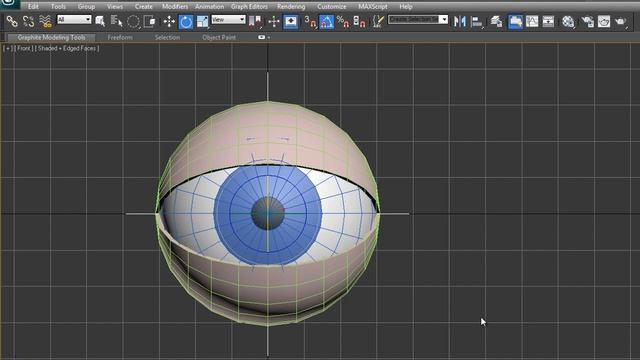This screenshot has height=360, width=640.
Task: Click the 3ds Max application button
Action: [9, 4]
